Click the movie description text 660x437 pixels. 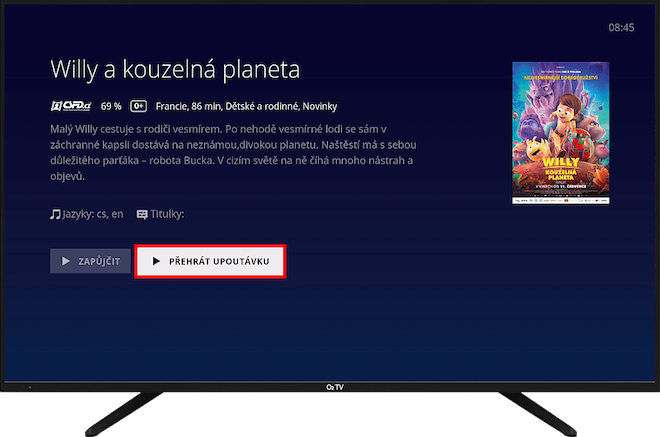[x=233, y=152]
